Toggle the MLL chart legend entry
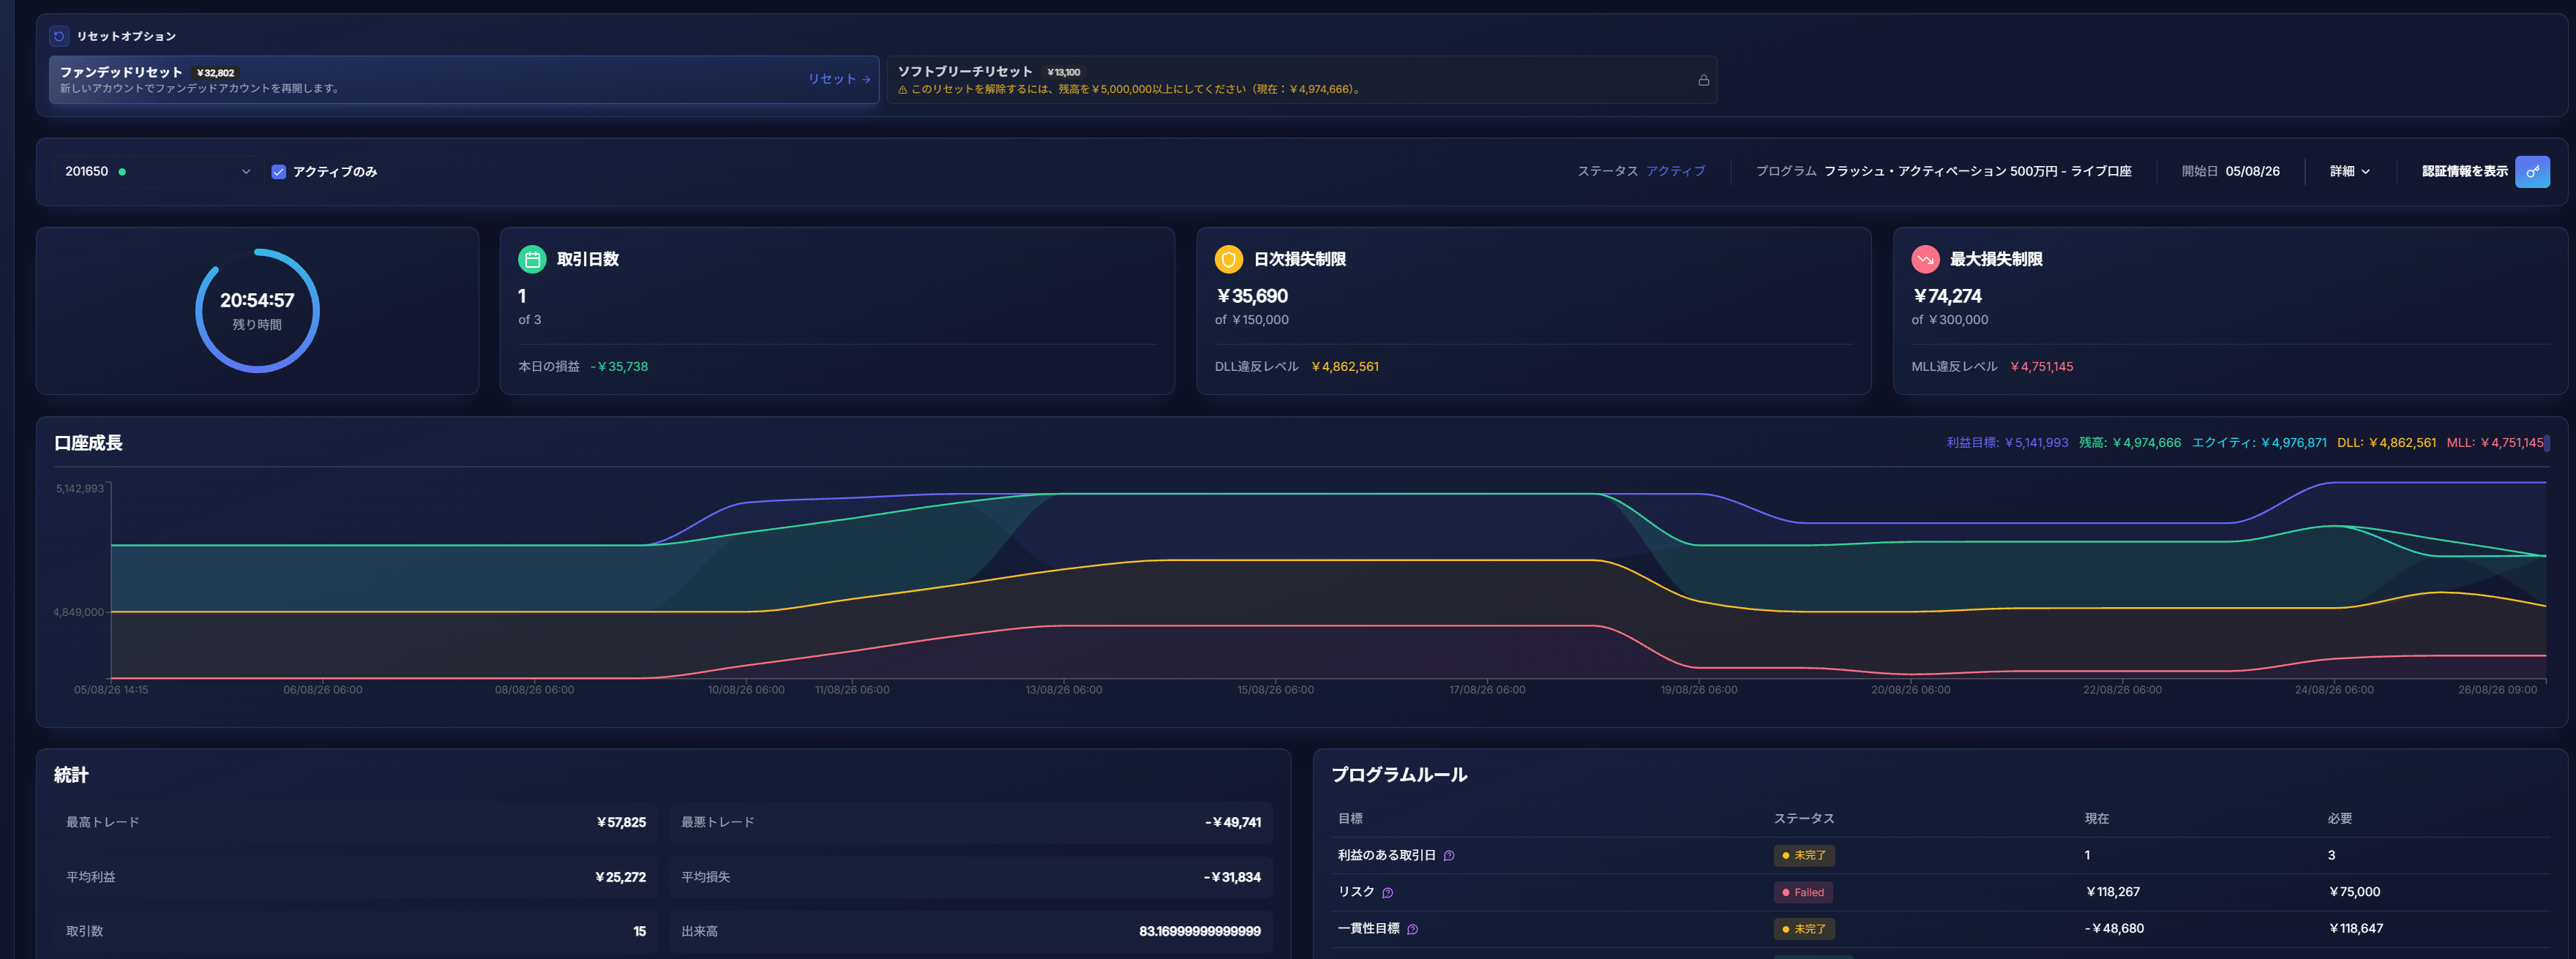The image size is (2576, 959). click(x=2494, y=442)
